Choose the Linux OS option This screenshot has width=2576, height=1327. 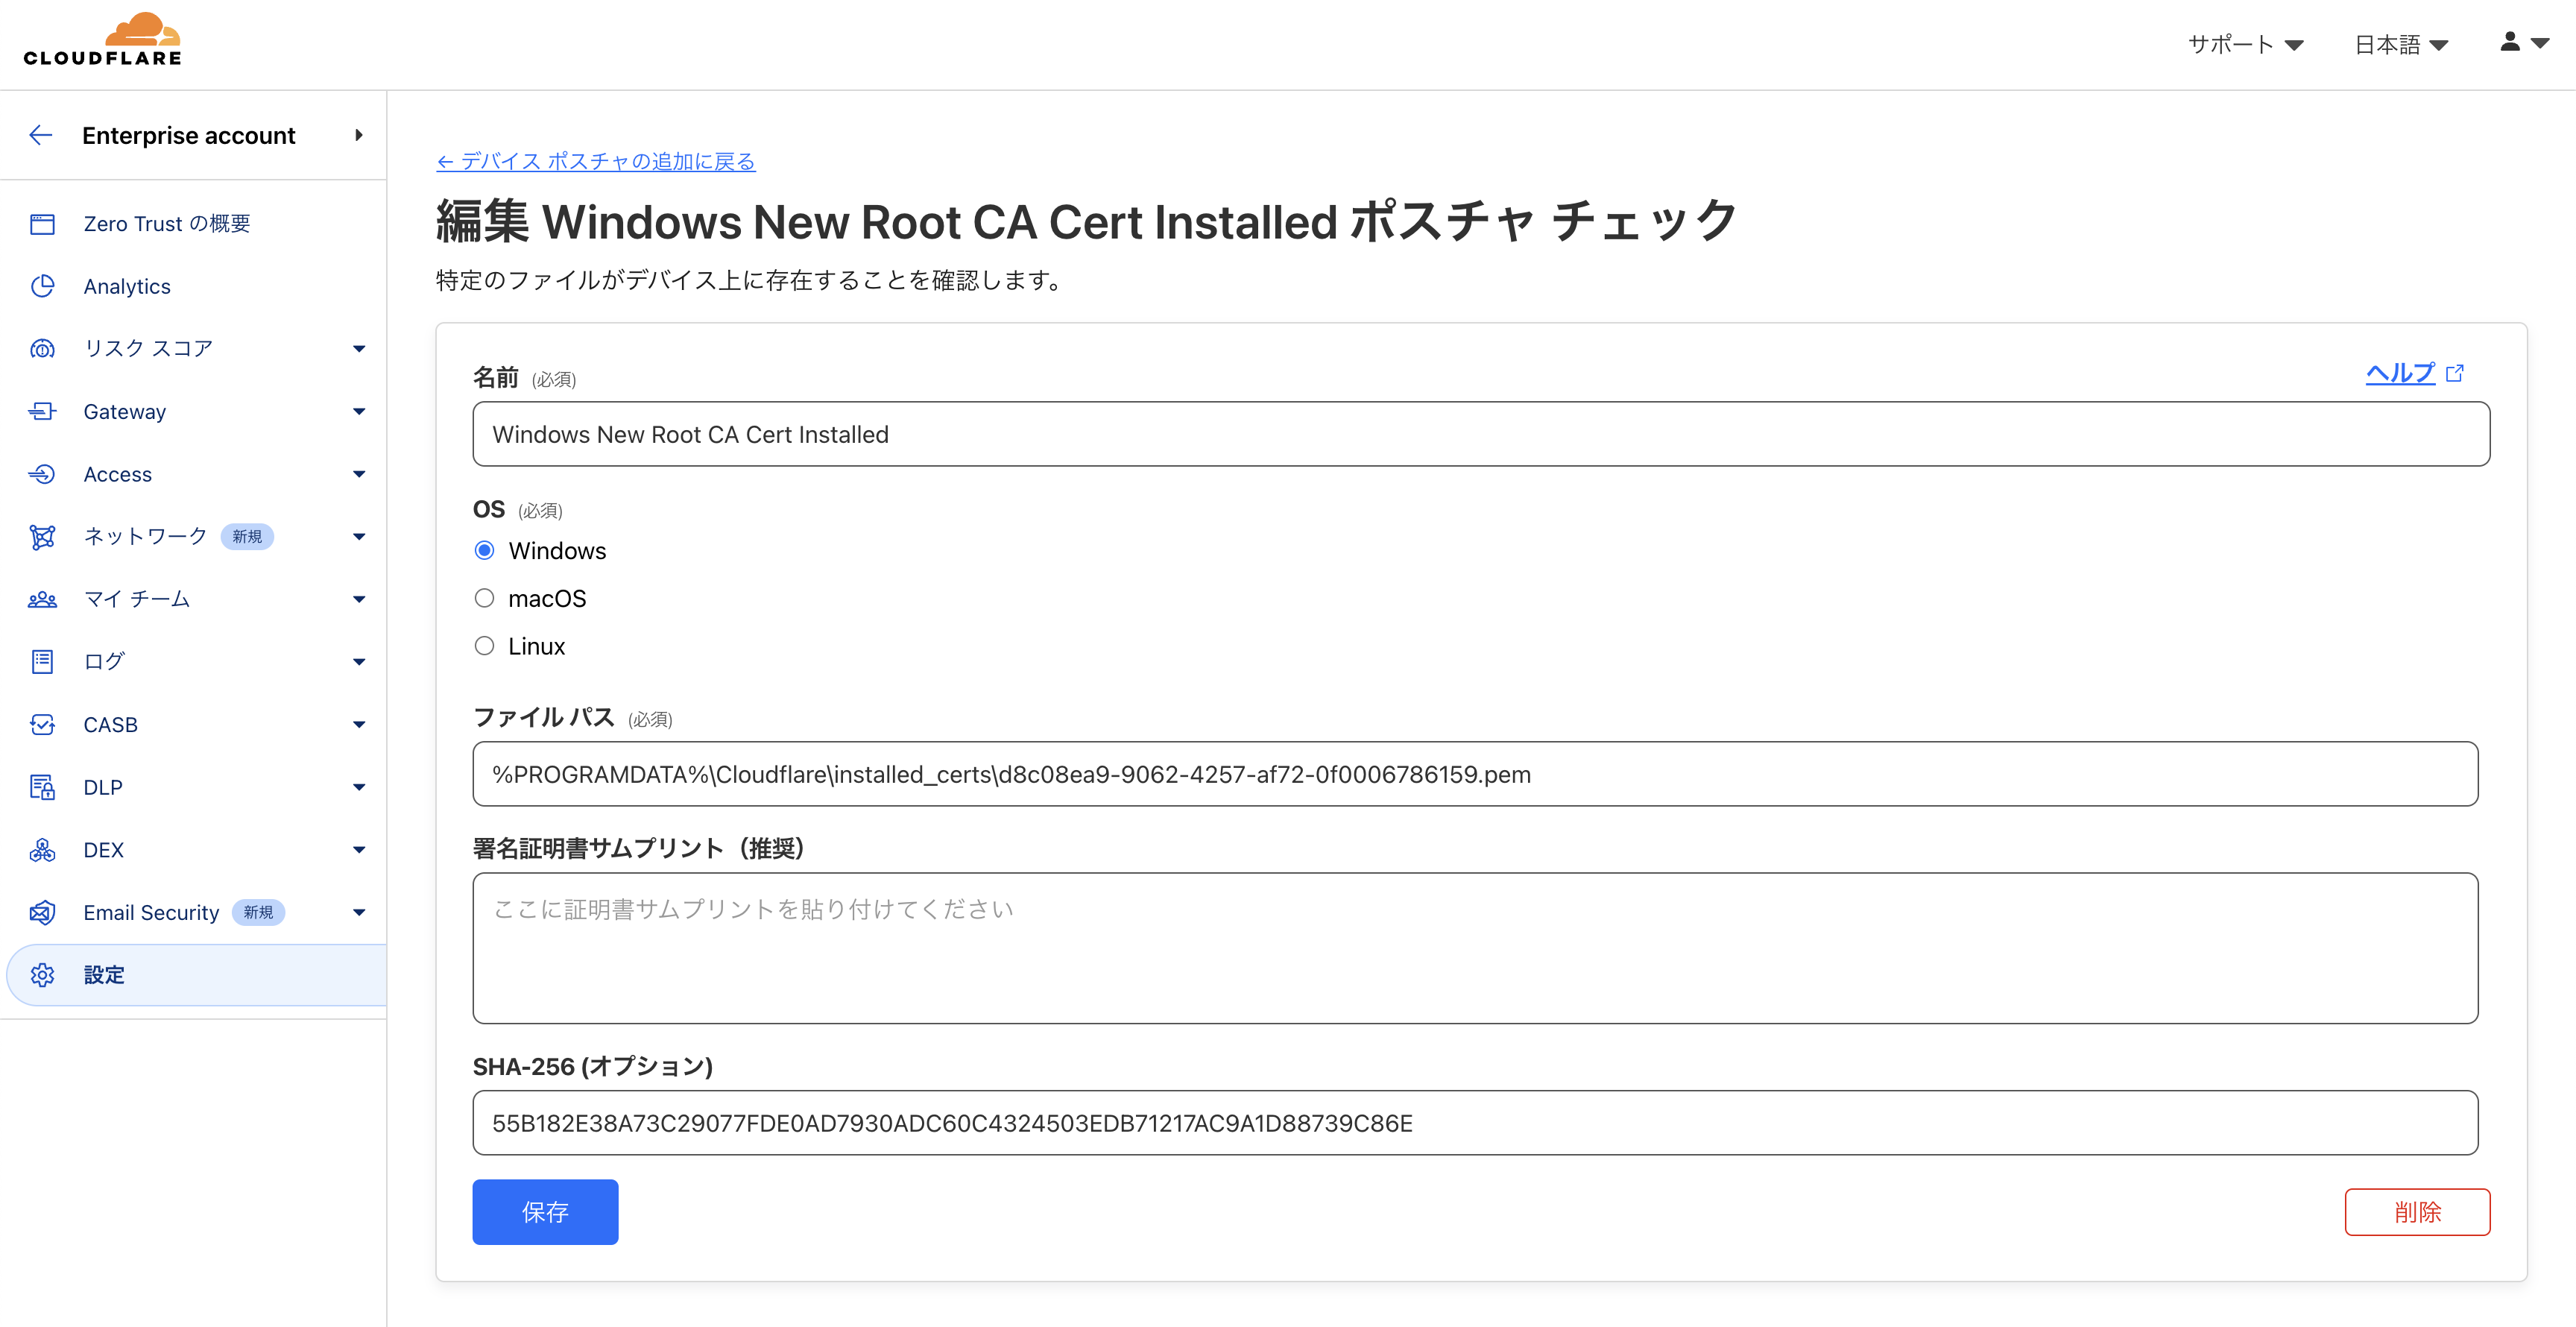click(x=485, y=646)
